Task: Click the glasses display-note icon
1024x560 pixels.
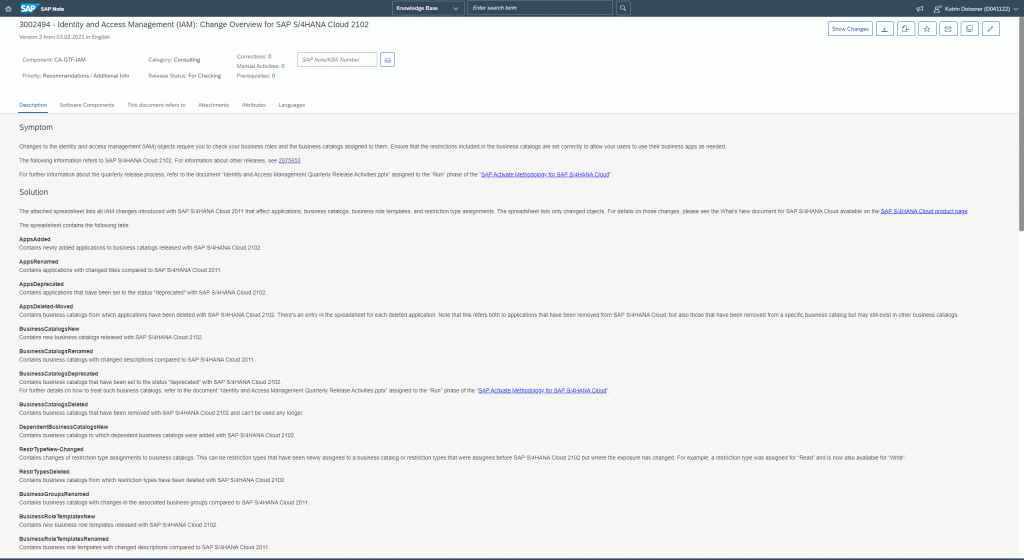Action: [x=387, y=59]
